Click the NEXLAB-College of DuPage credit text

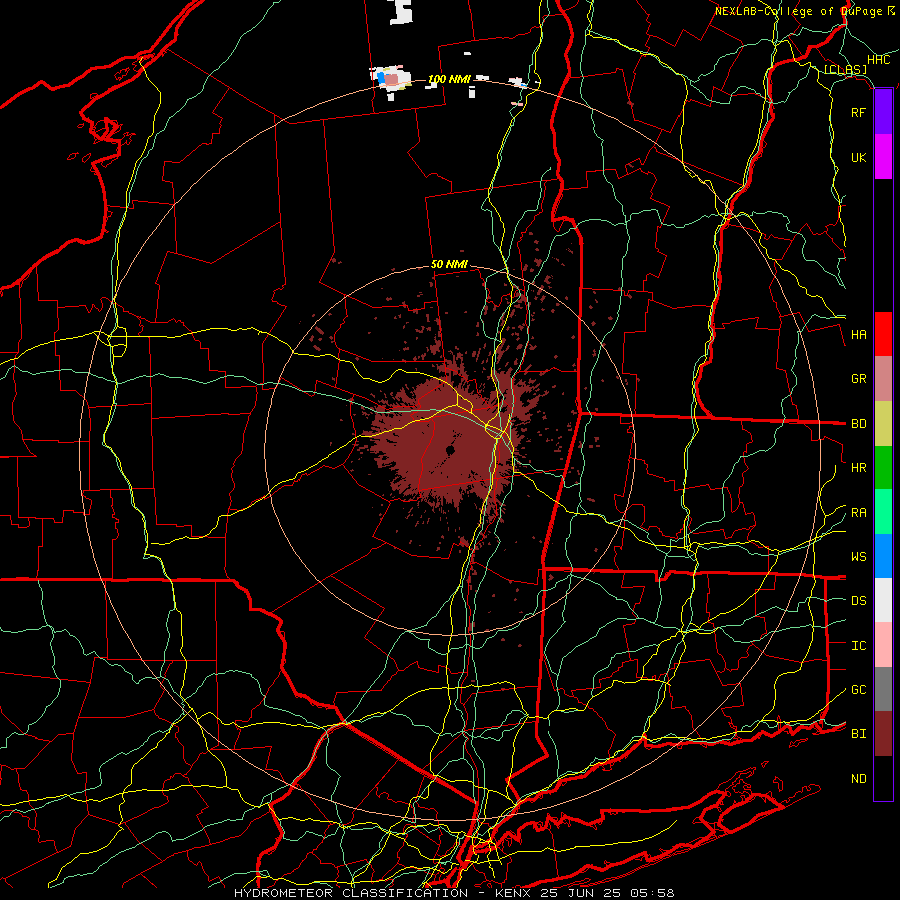tap(805, 11)
